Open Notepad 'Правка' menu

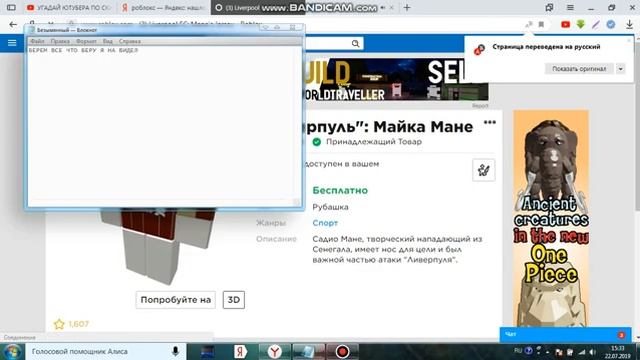(60, 41)
